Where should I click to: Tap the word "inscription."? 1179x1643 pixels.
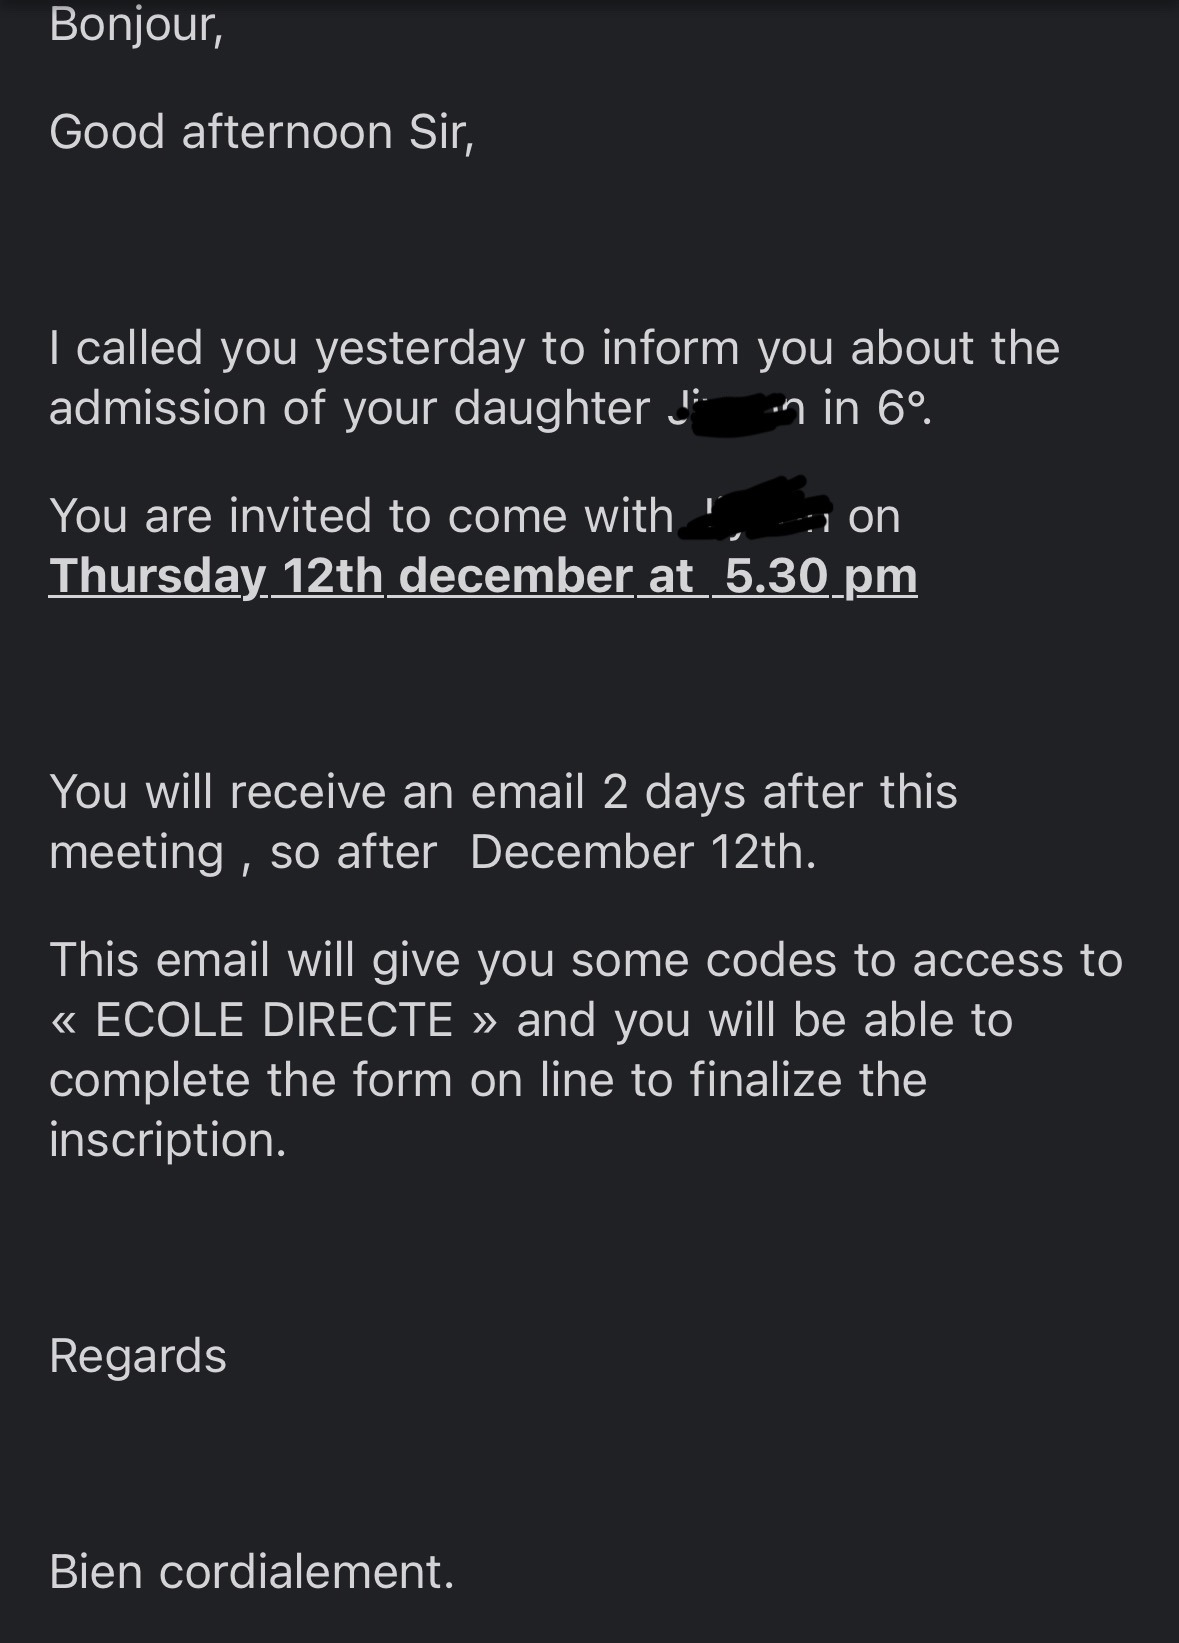tap(168, 1141)
